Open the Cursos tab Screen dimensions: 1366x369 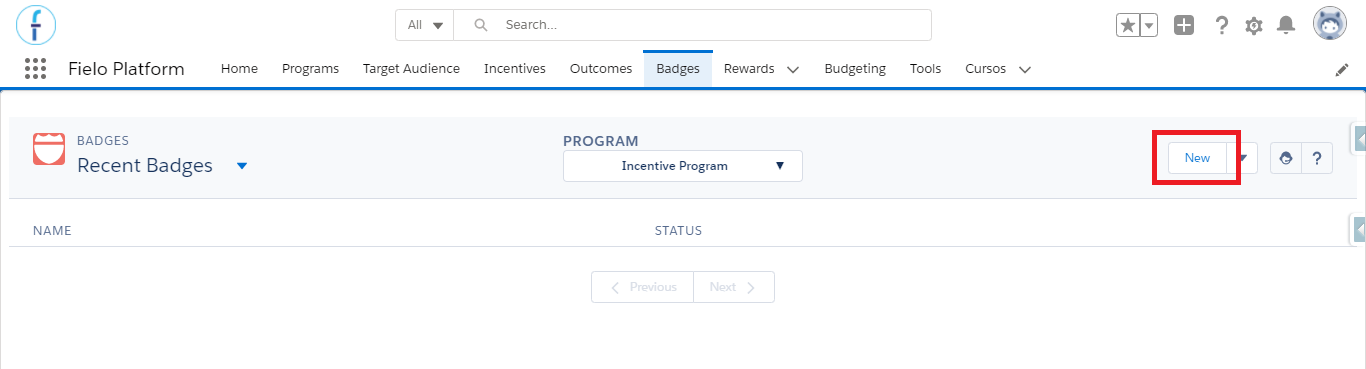(986, 69)
